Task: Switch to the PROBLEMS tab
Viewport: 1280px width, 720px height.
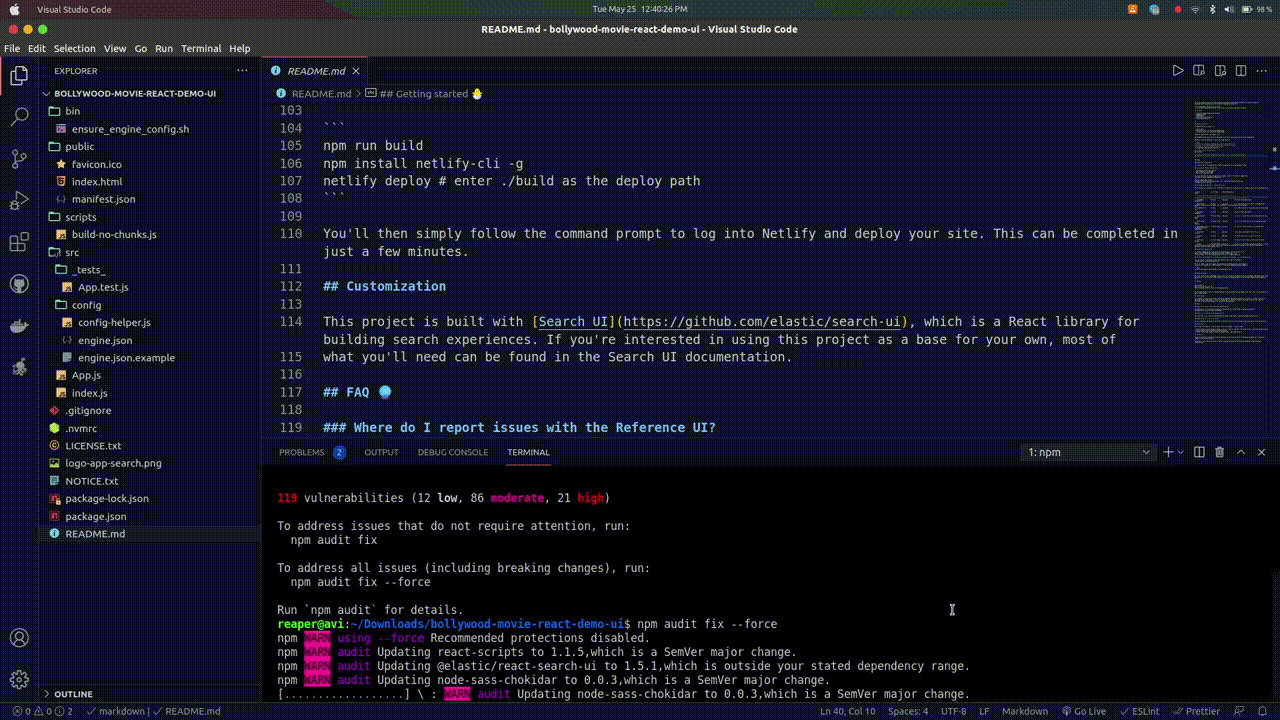Action: click(312, 452)
